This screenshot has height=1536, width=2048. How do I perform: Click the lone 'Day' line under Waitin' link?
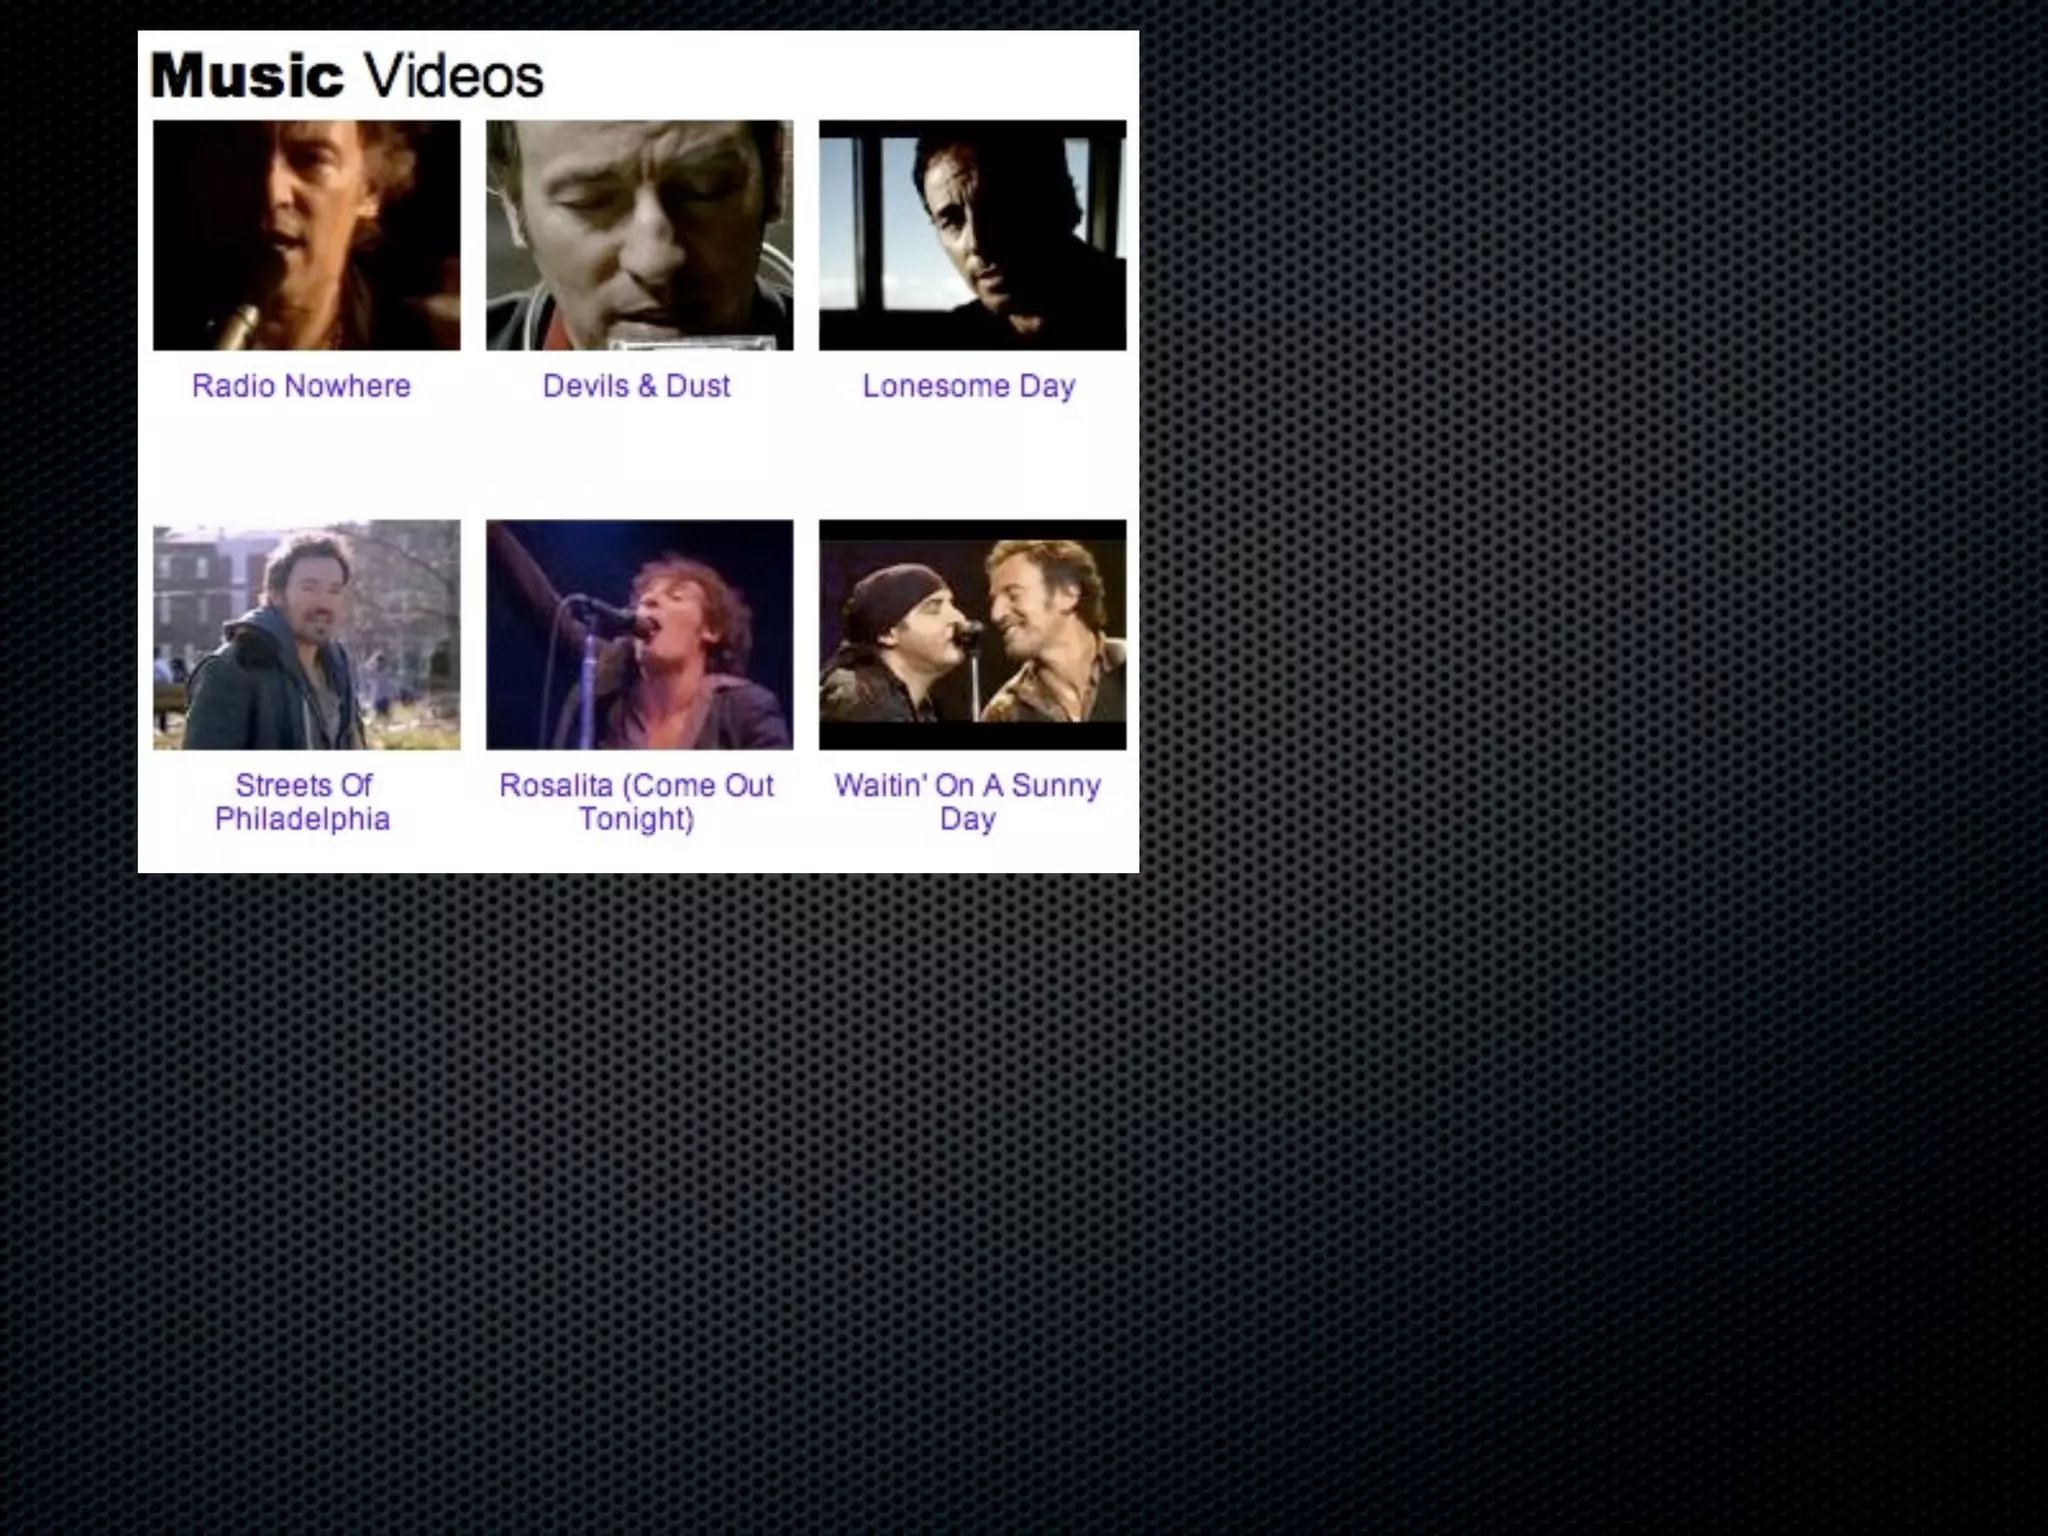[x=967, y=819]
